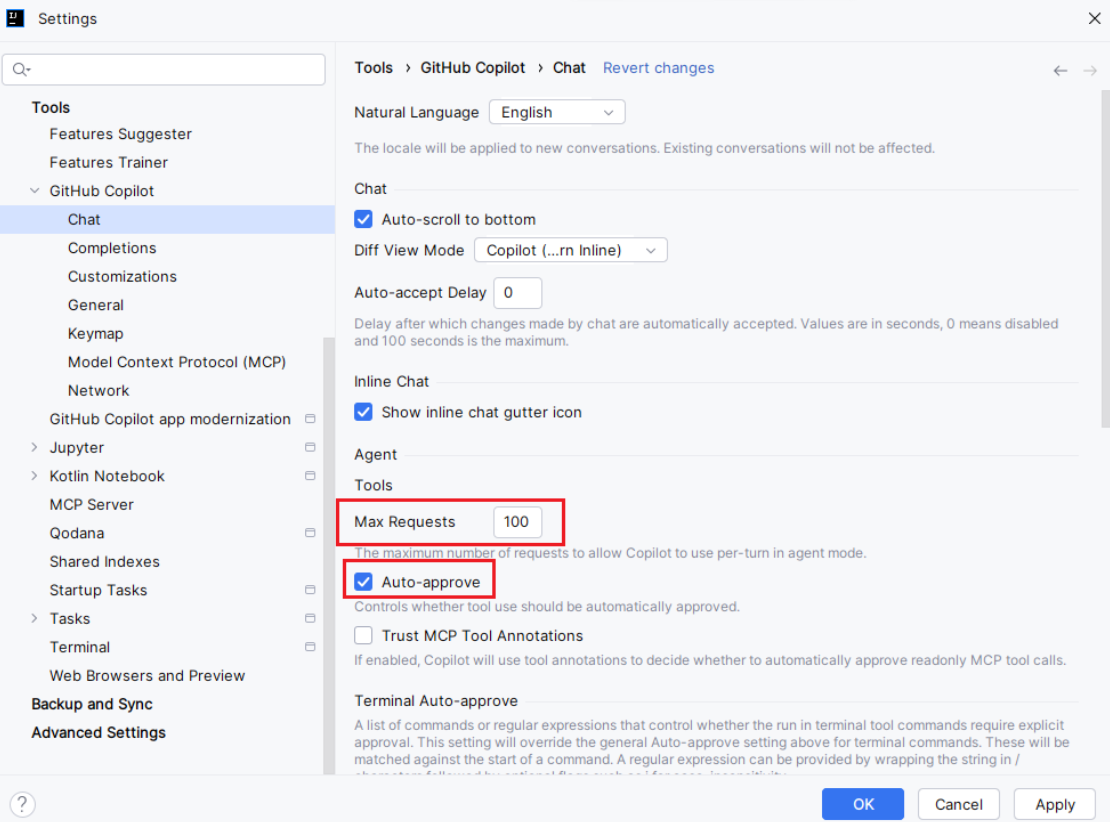The width and height of the screenshot is (1110, 822).
Task: Expand the Kotlin Notebook tree node
Action: [x=35, y=476]
